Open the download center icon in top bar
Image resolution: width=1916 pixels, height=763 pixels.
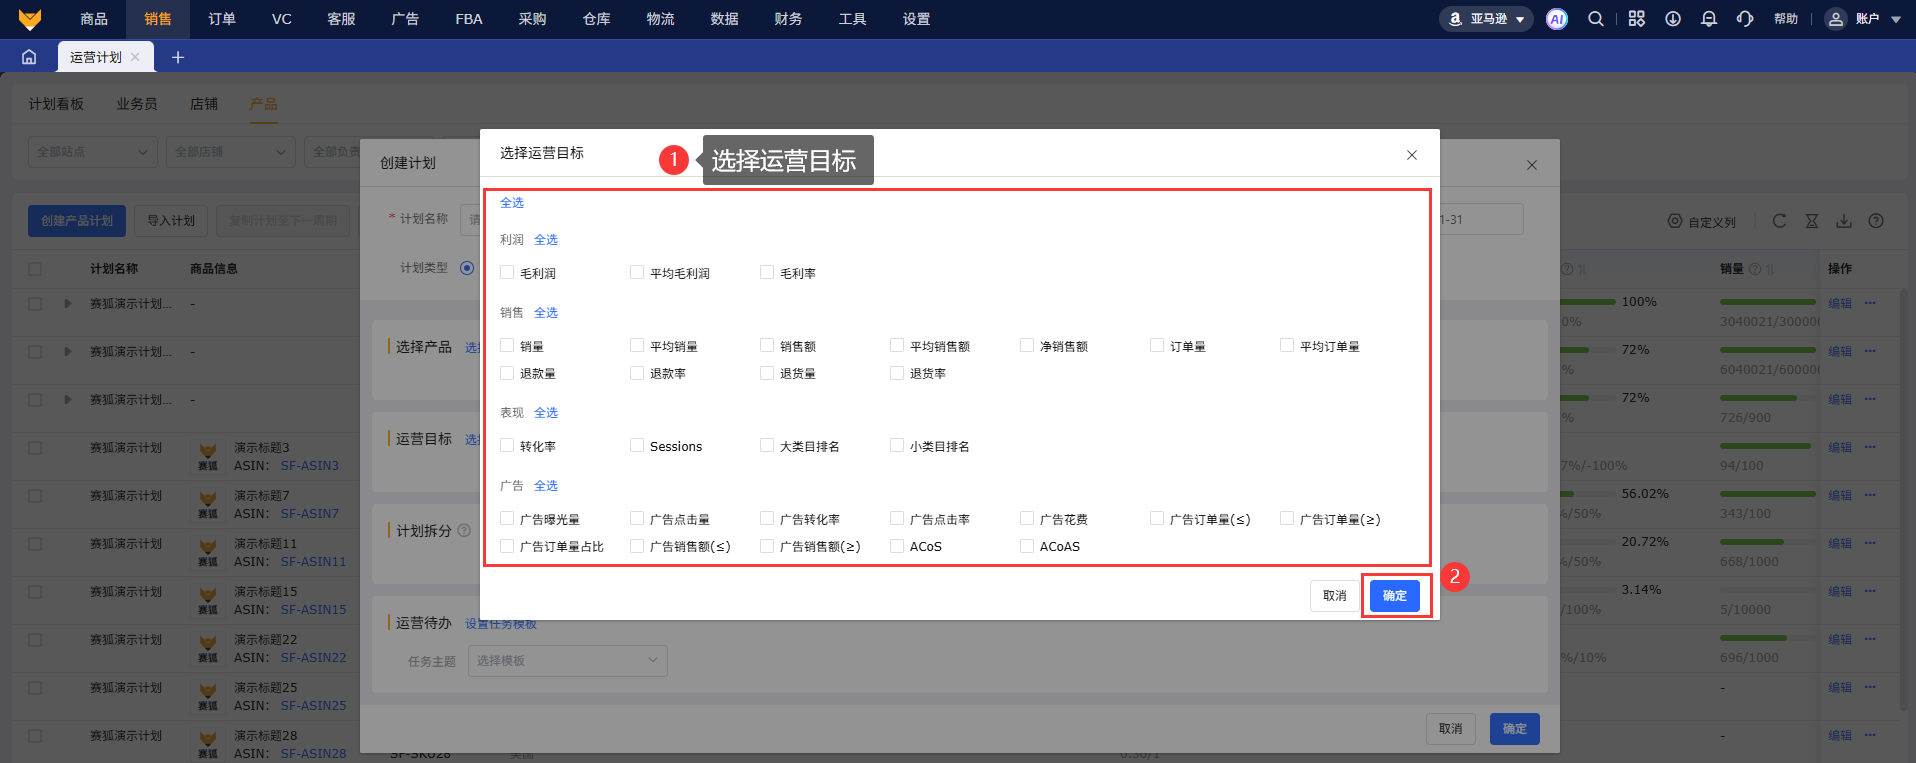click(x=1672, y=19)
